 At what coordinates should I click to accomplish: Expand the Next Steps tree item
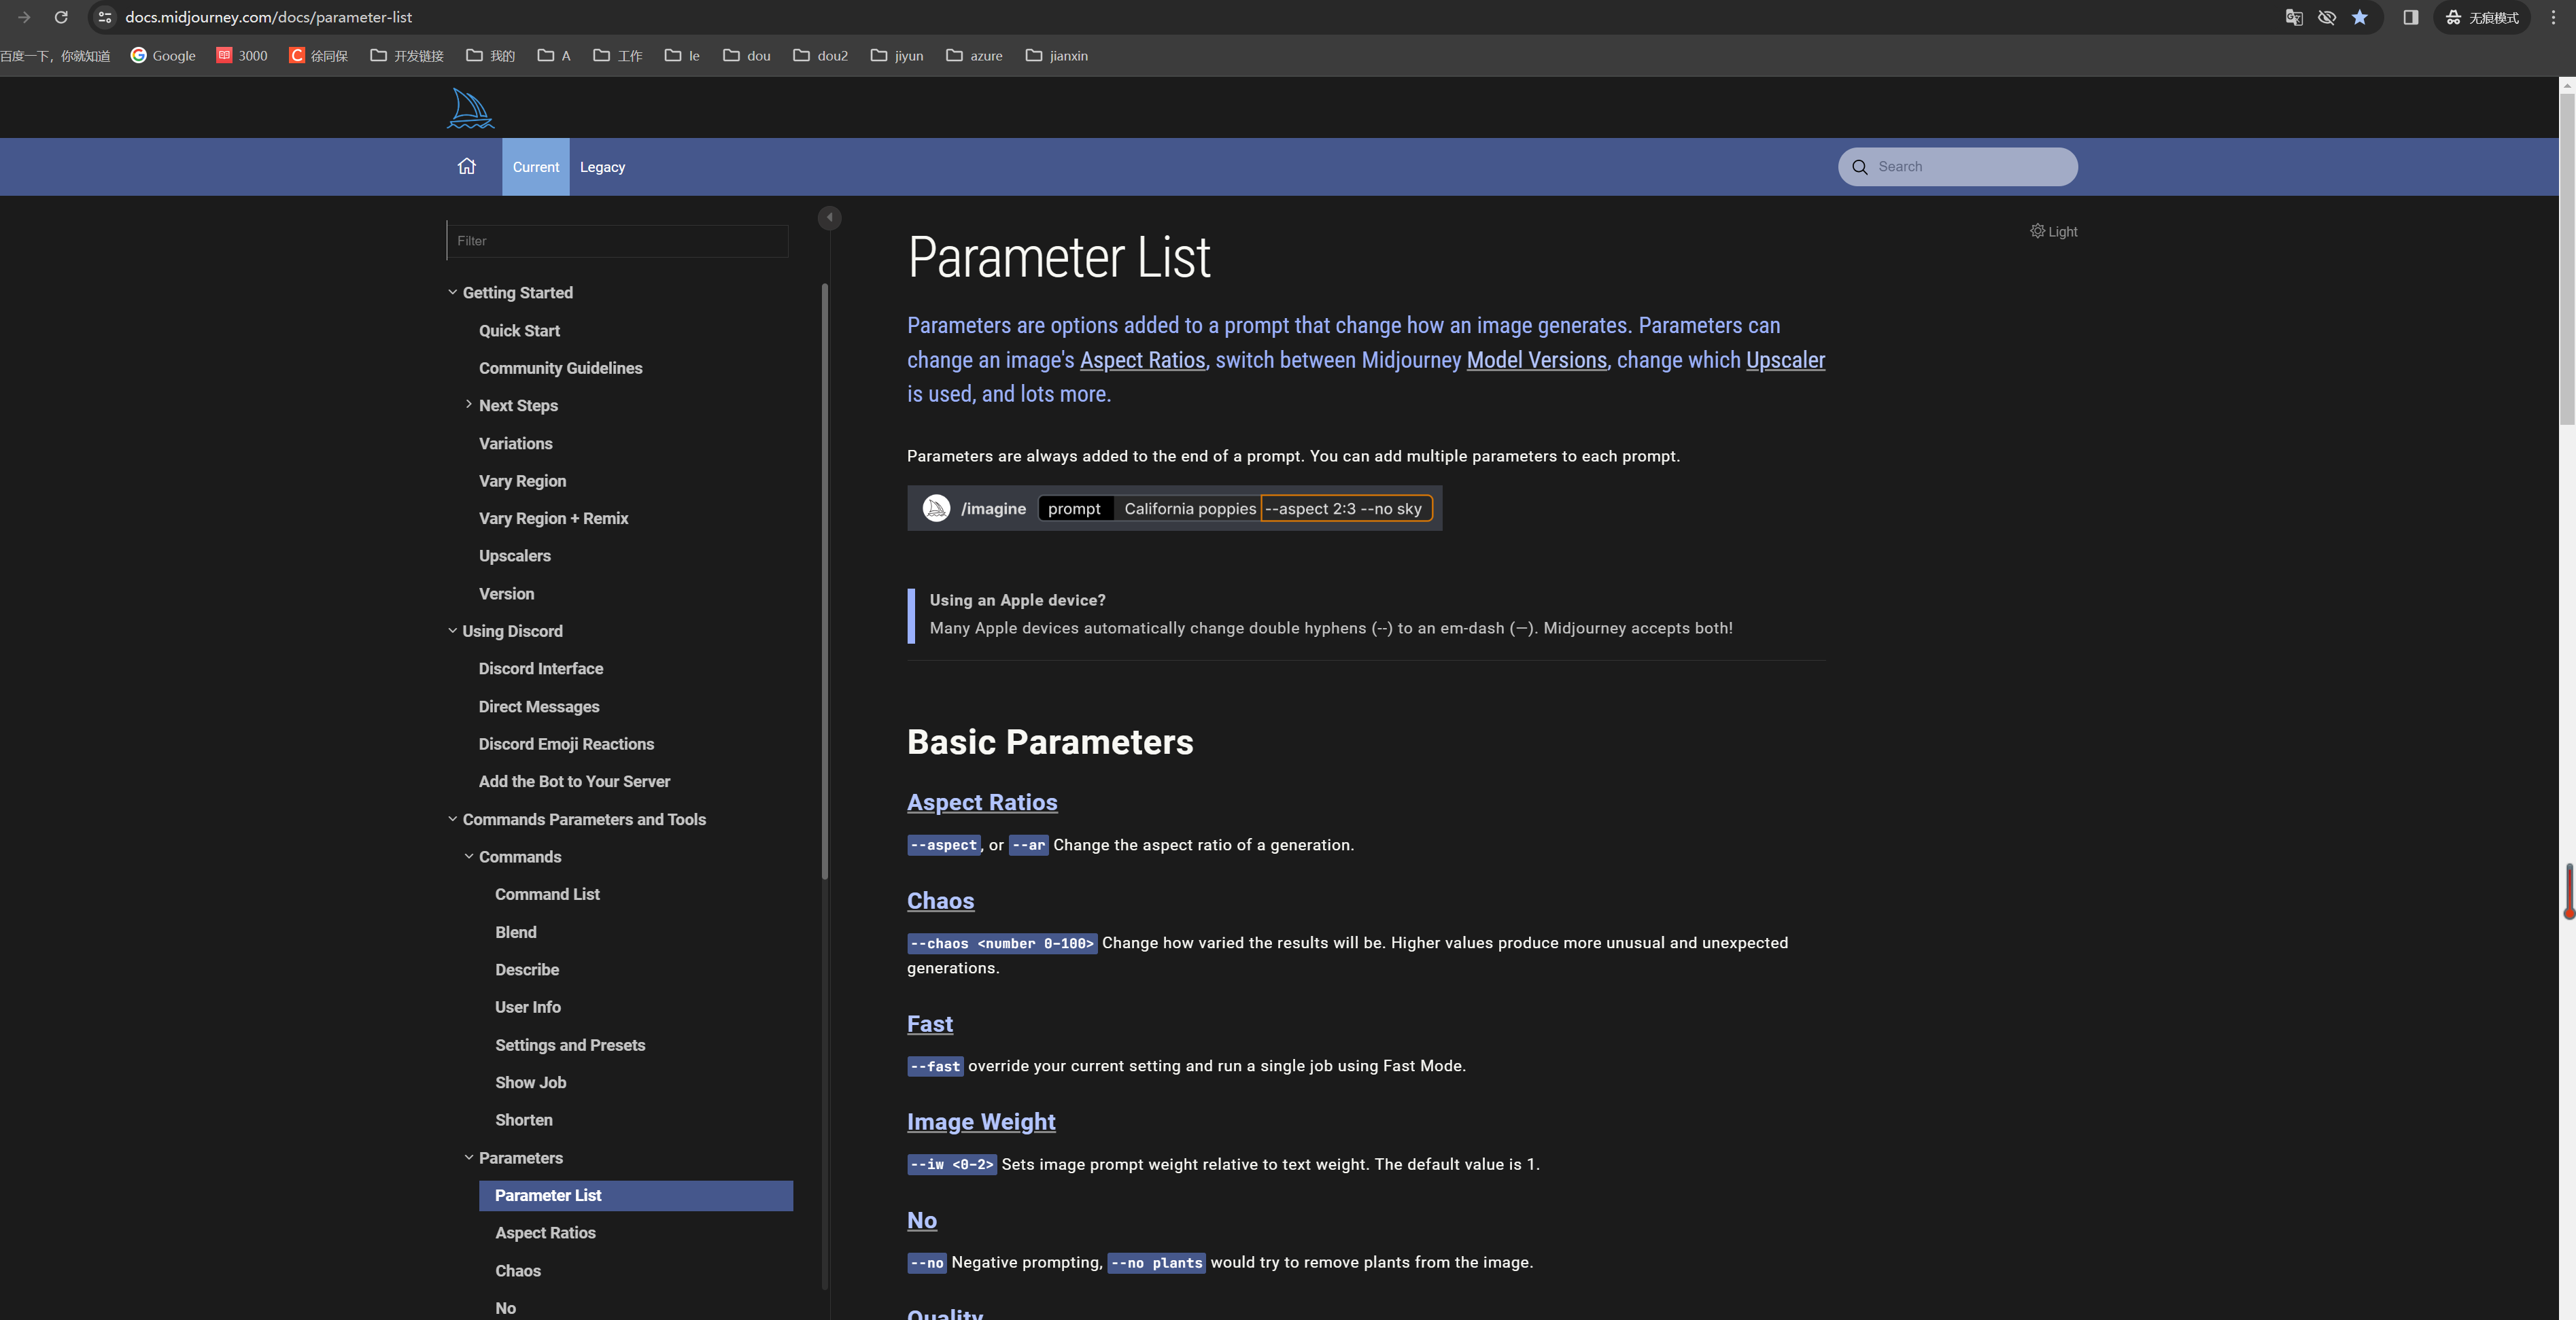pos(469,404)
